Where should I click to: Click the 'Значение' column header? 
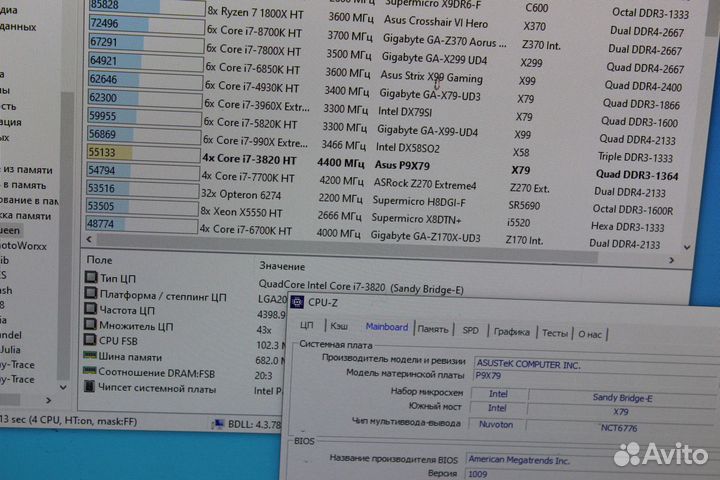pos(282,266)
